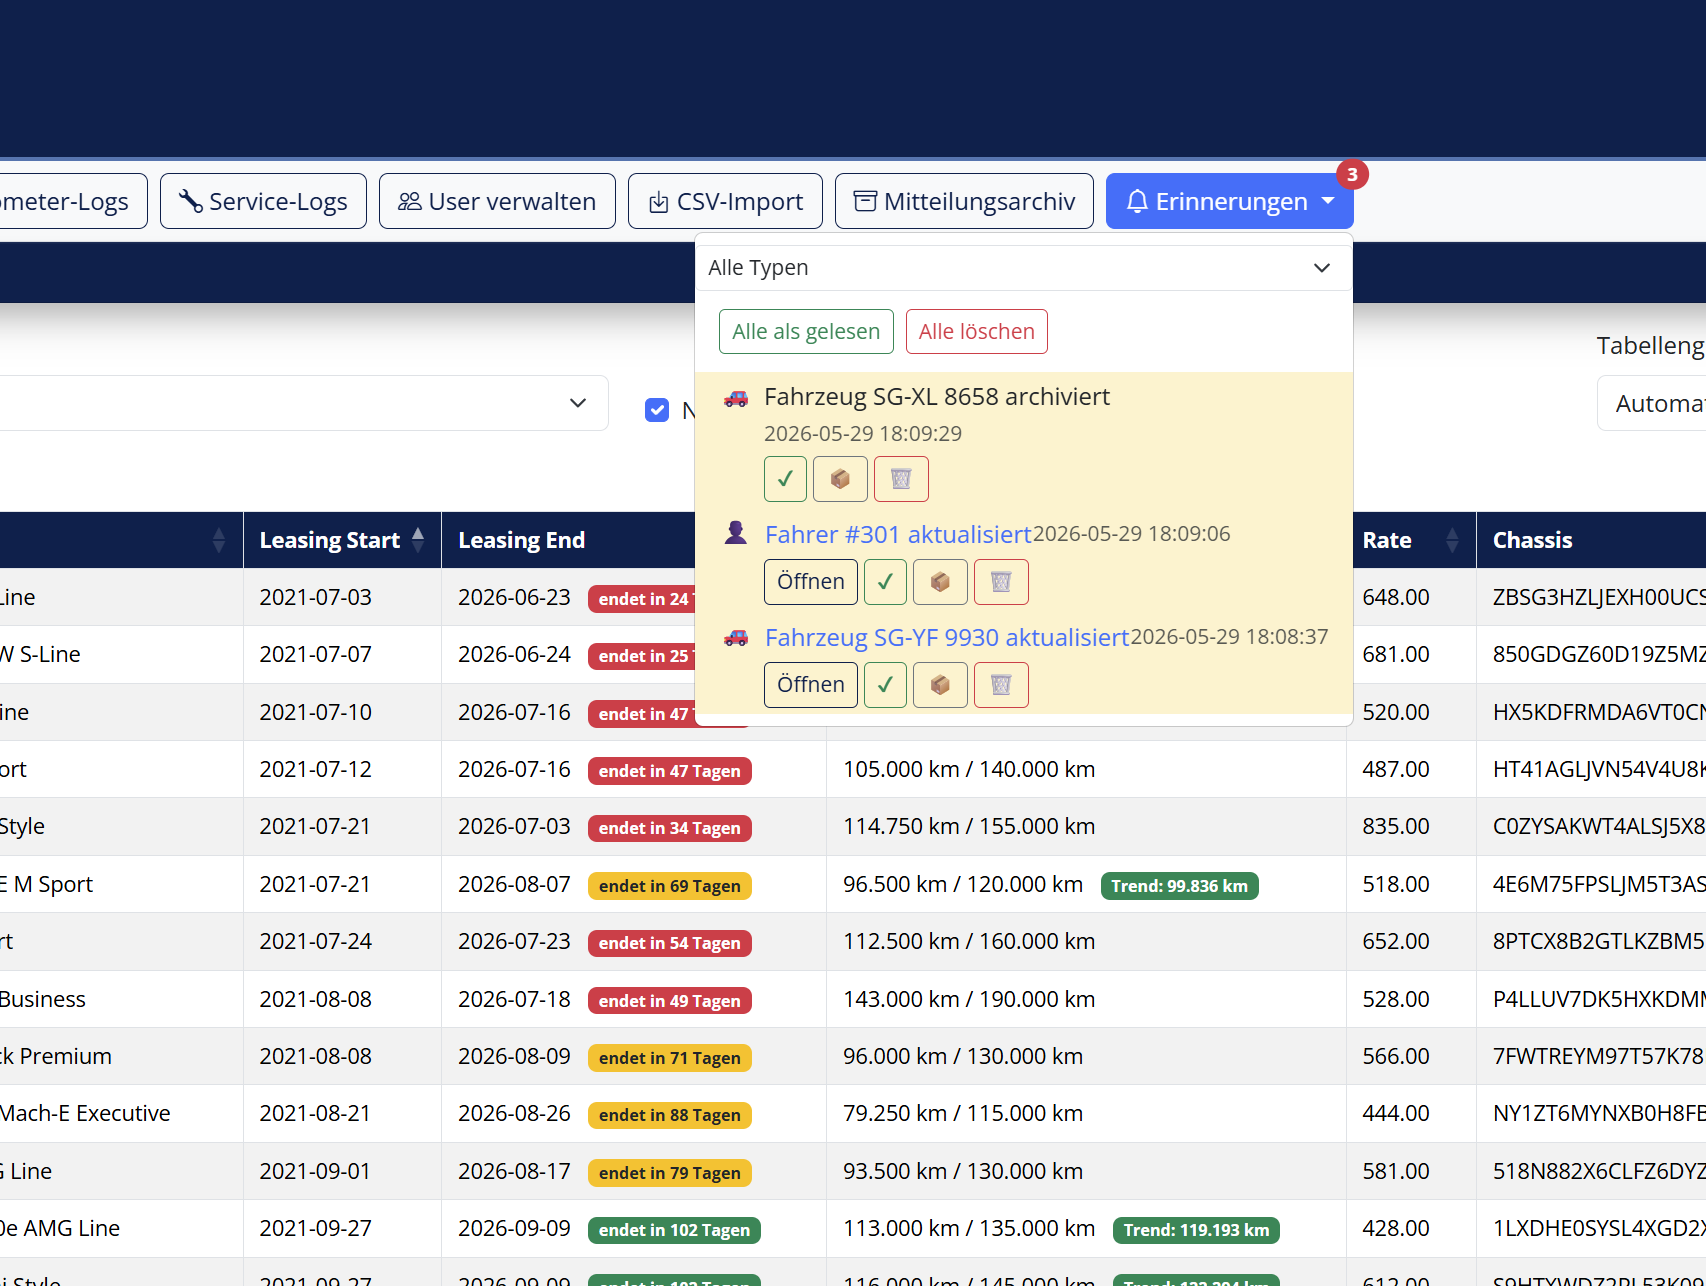Delete the 'Fahrer #301 aktualisiert' notification
Viewport: 1706px width, 1286px height.
pyautogui.click(x=1001, y=582)
